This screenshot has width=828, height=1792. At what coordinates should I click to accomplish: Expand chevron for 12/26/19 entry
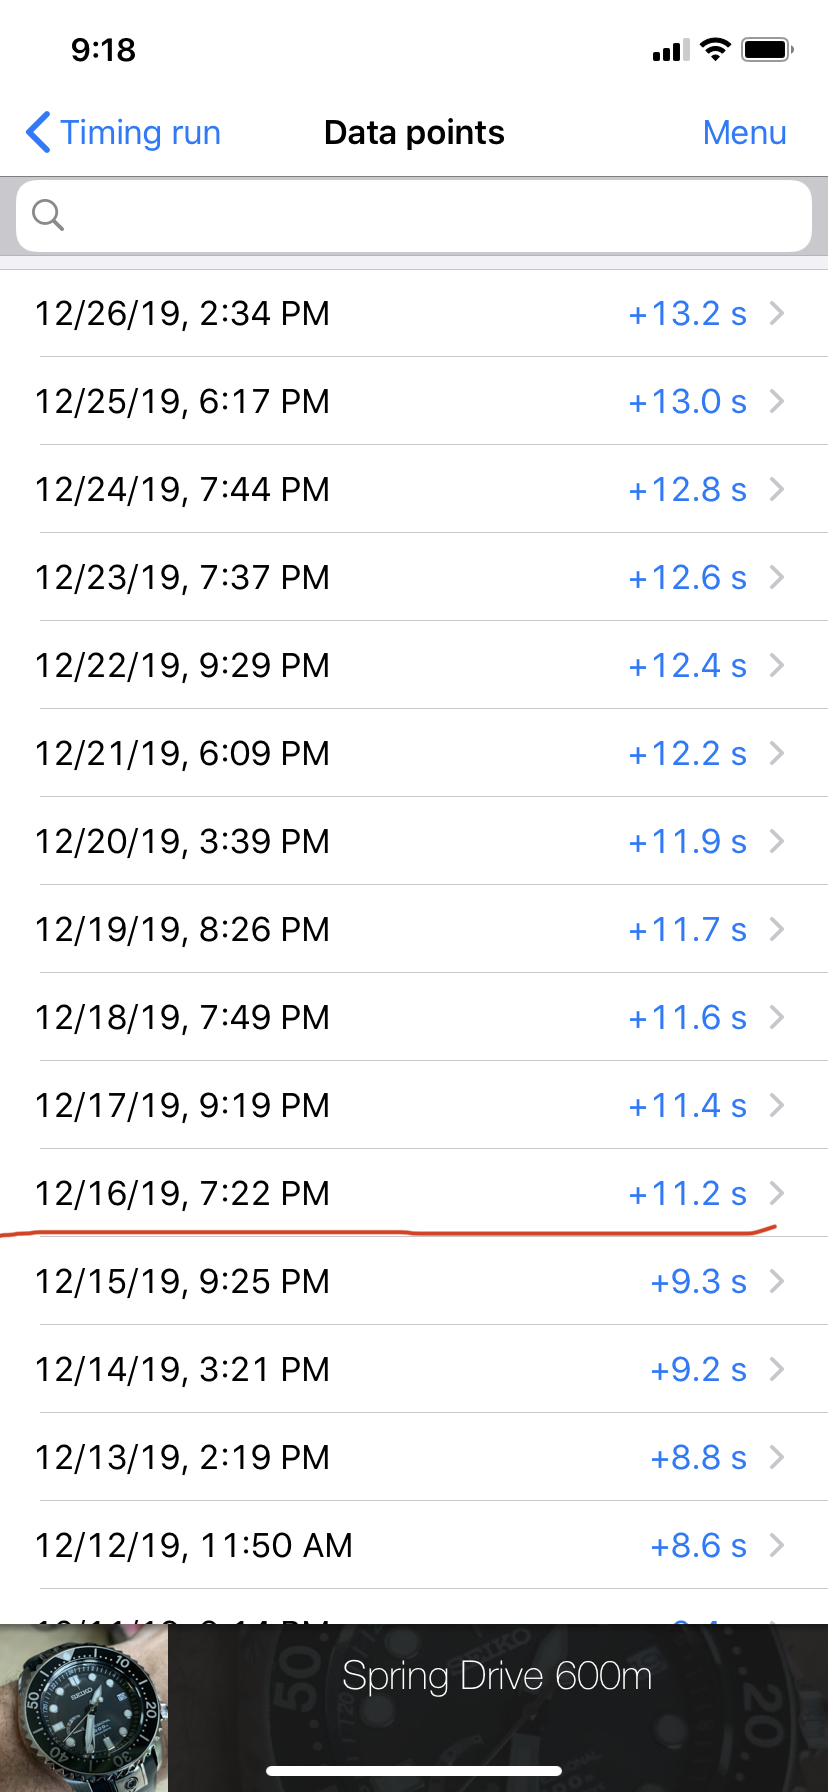[x=777, y=314]
